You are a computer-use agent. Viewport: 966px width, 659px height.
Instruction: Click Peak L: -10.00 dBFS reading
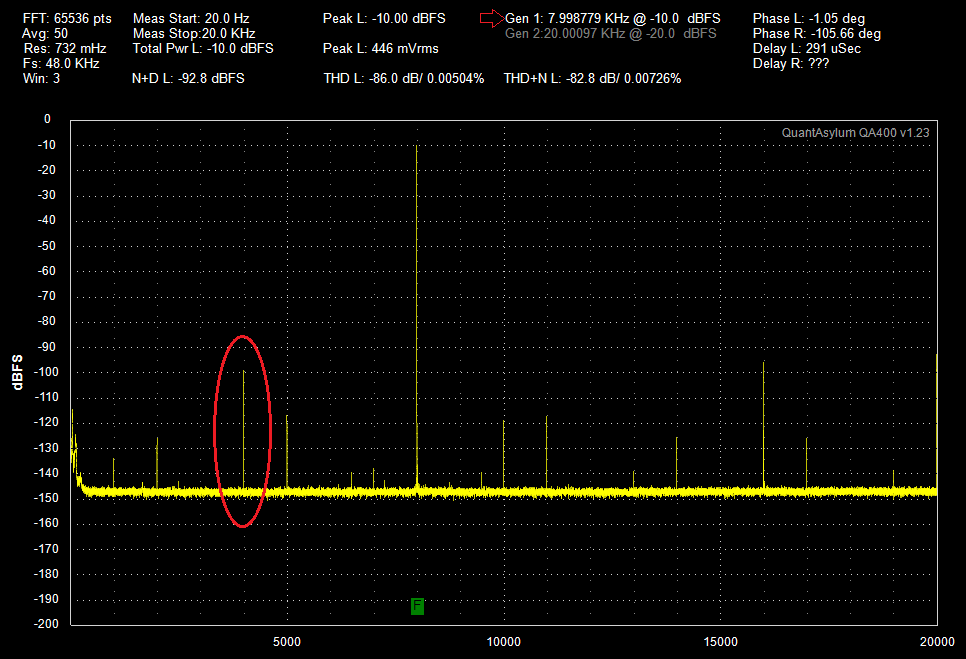384,18
